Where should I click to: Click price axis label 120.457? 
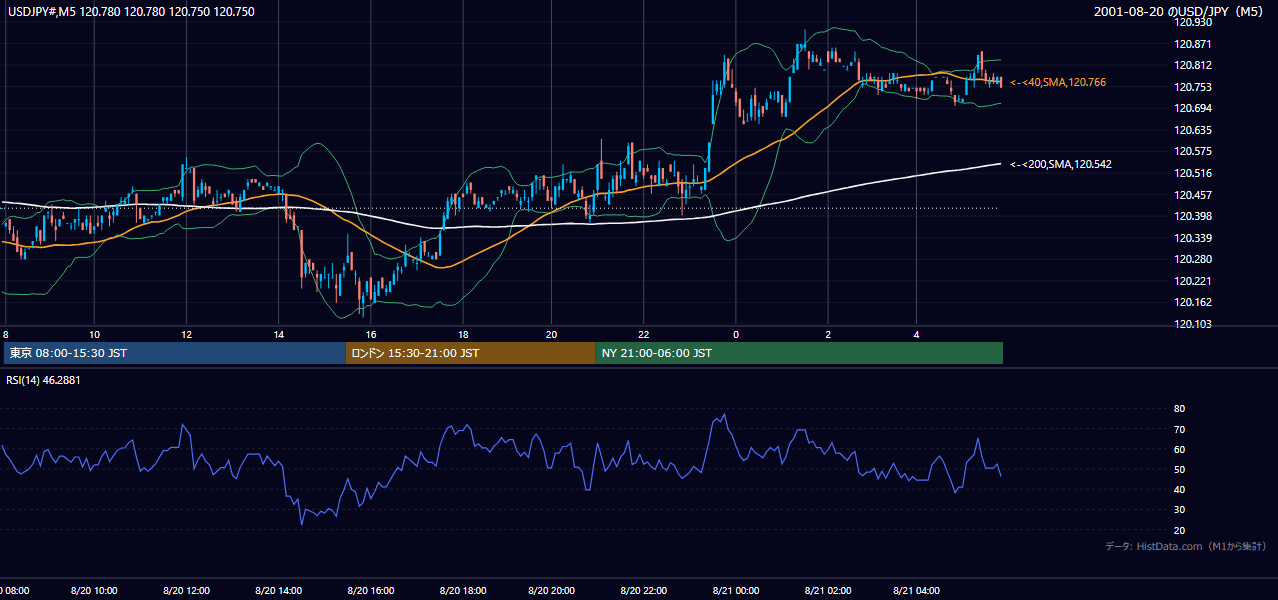[x=1193, y=195]
